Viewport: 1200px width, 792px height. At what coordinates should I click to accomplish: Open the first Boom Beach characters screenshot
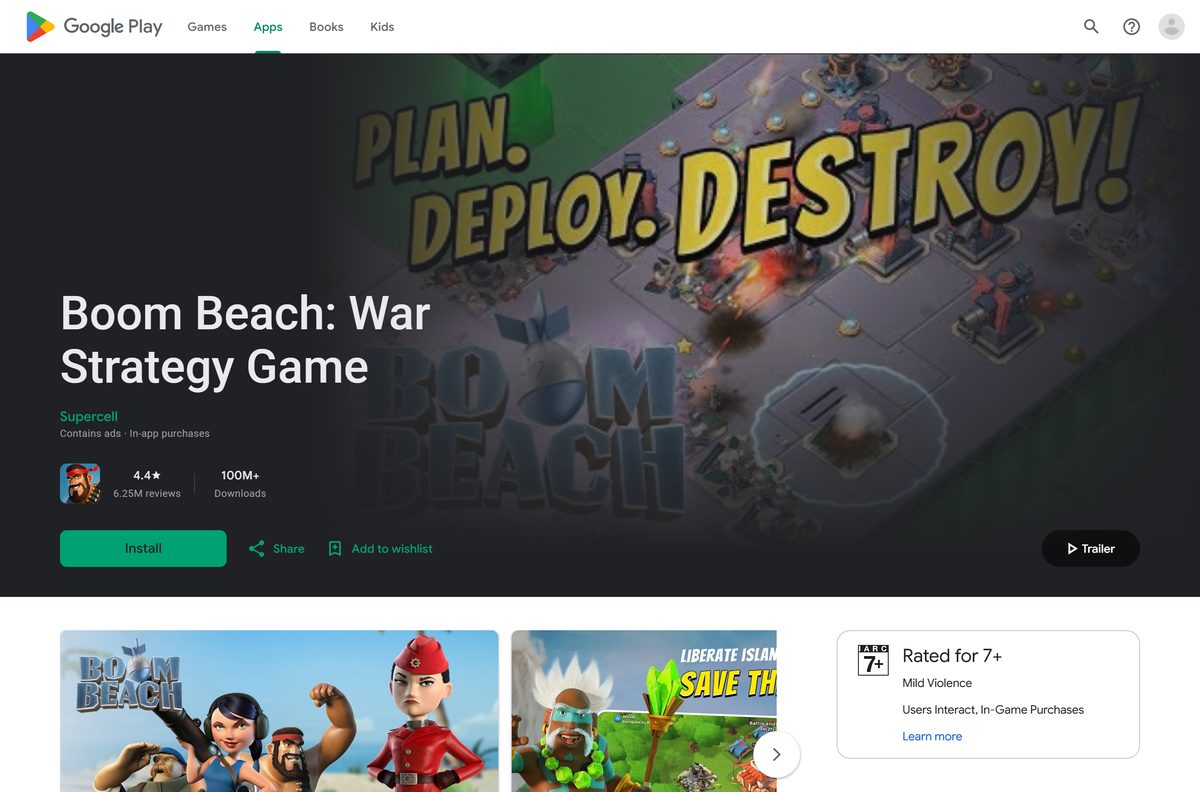(x=279, y=711)
